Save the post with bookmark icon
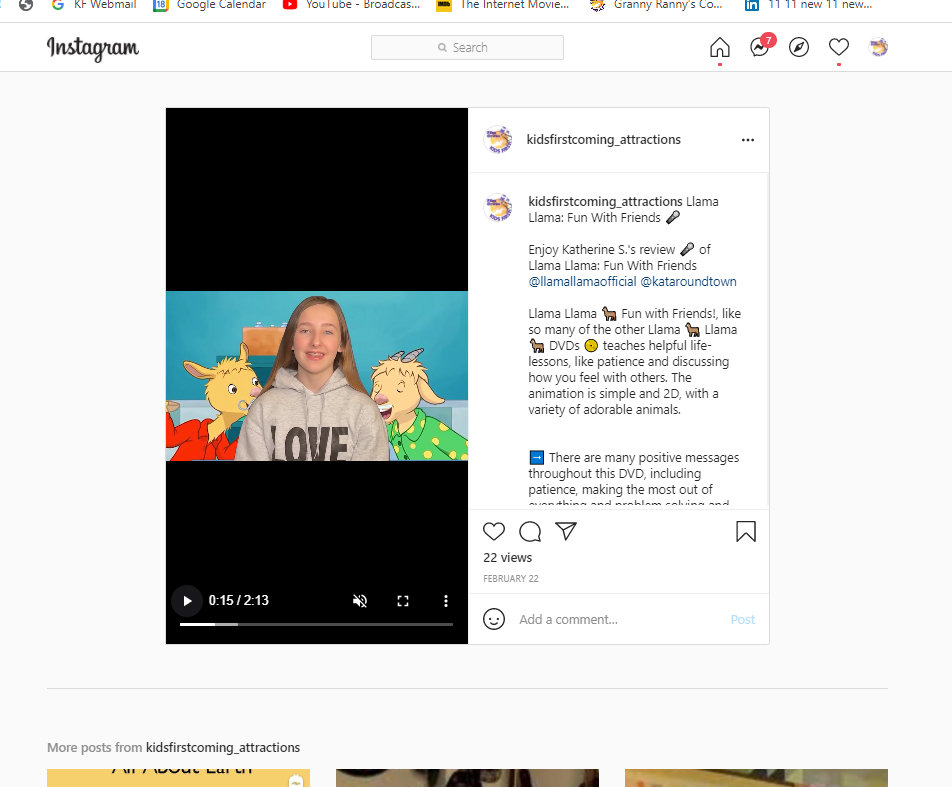Image resolution: width=952 pixels, height=787 pixels. click(x=746, y=531)
